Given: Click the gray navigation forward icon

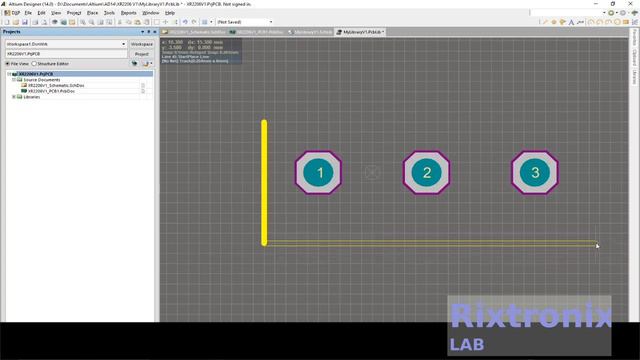Looking at the screenshot, I should [x=623, y=13].
